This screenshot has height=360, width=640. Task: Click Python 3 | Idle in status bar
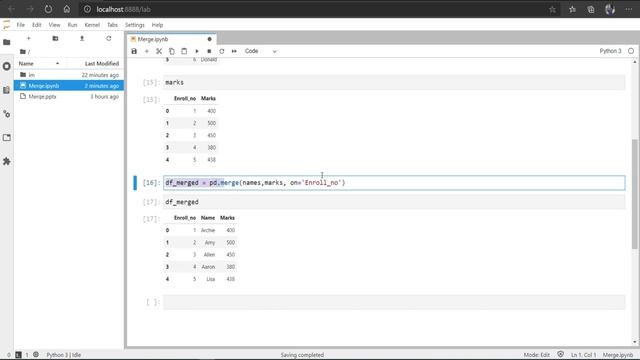(x=64, y=355)
